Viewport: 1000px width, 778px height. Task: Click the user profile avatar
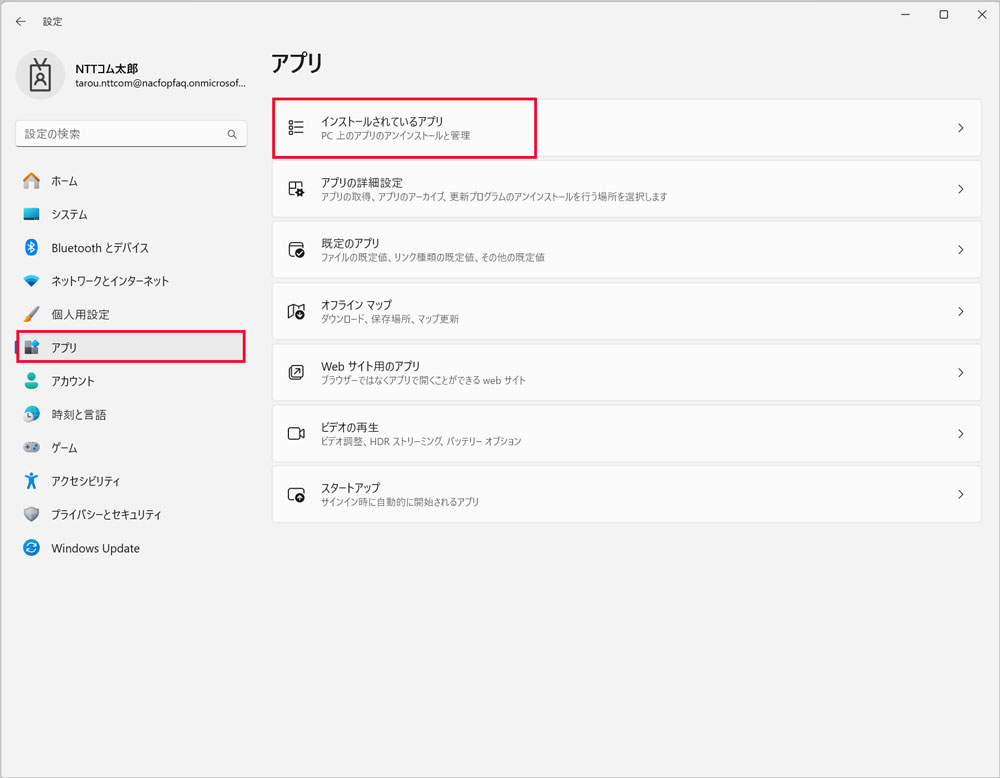pyautogui.click(x=40, y=76)
